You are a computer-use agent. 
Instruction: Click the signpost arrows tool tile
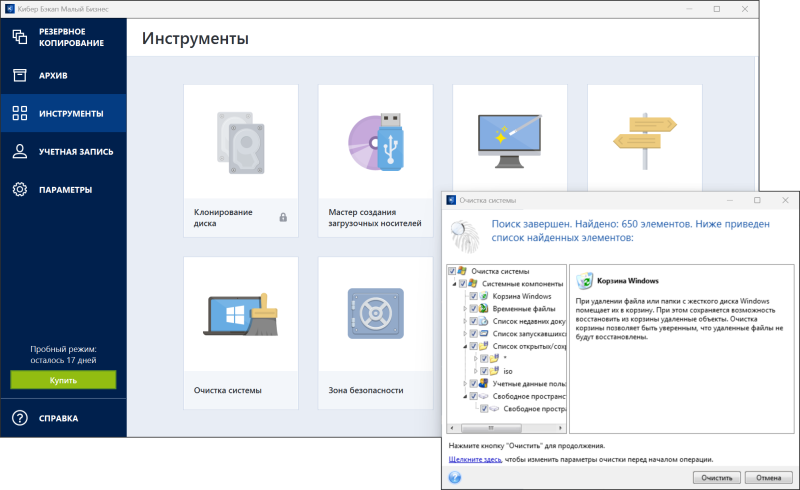(x=644, y=138)
